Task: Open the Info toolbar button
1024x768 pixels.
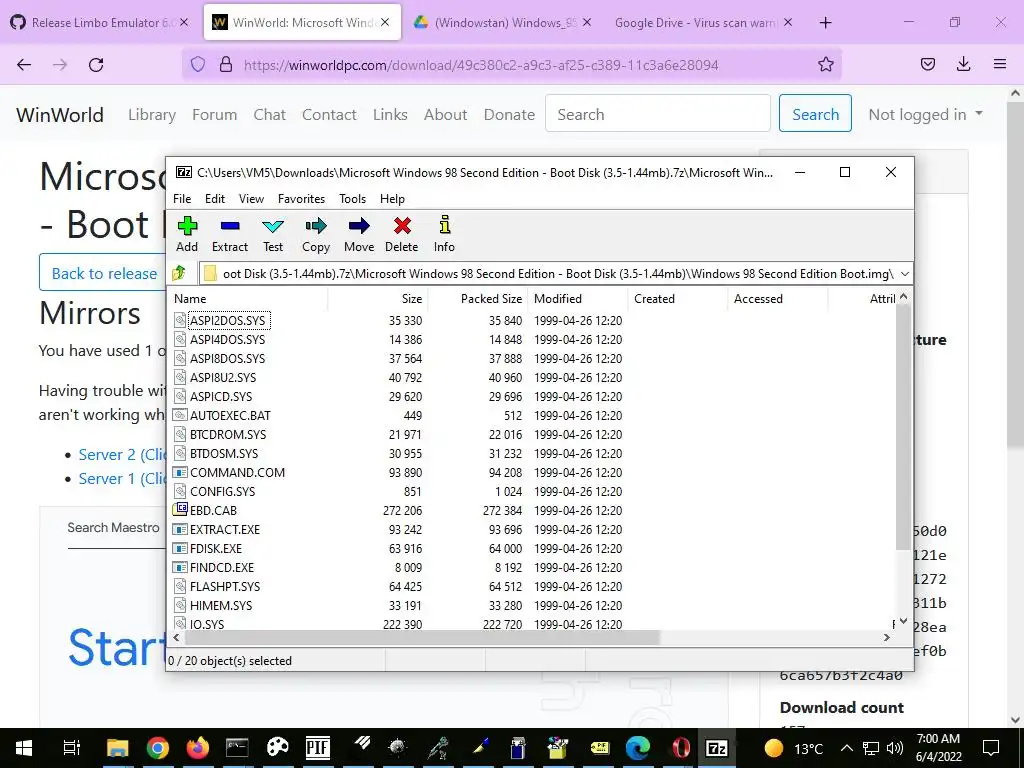Action: [x=444, y=234]
